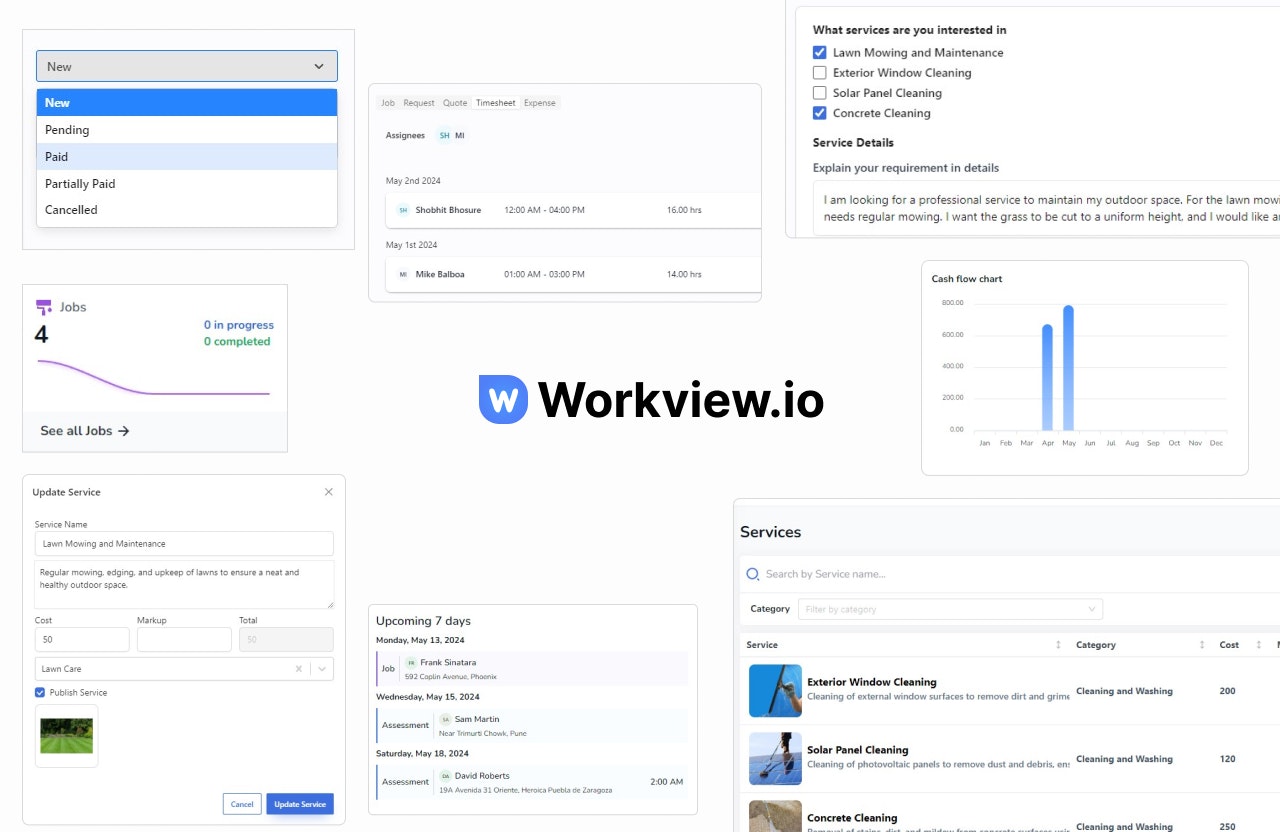
Task: Clear the Lawn Care category selection
Action: point(298,669)
